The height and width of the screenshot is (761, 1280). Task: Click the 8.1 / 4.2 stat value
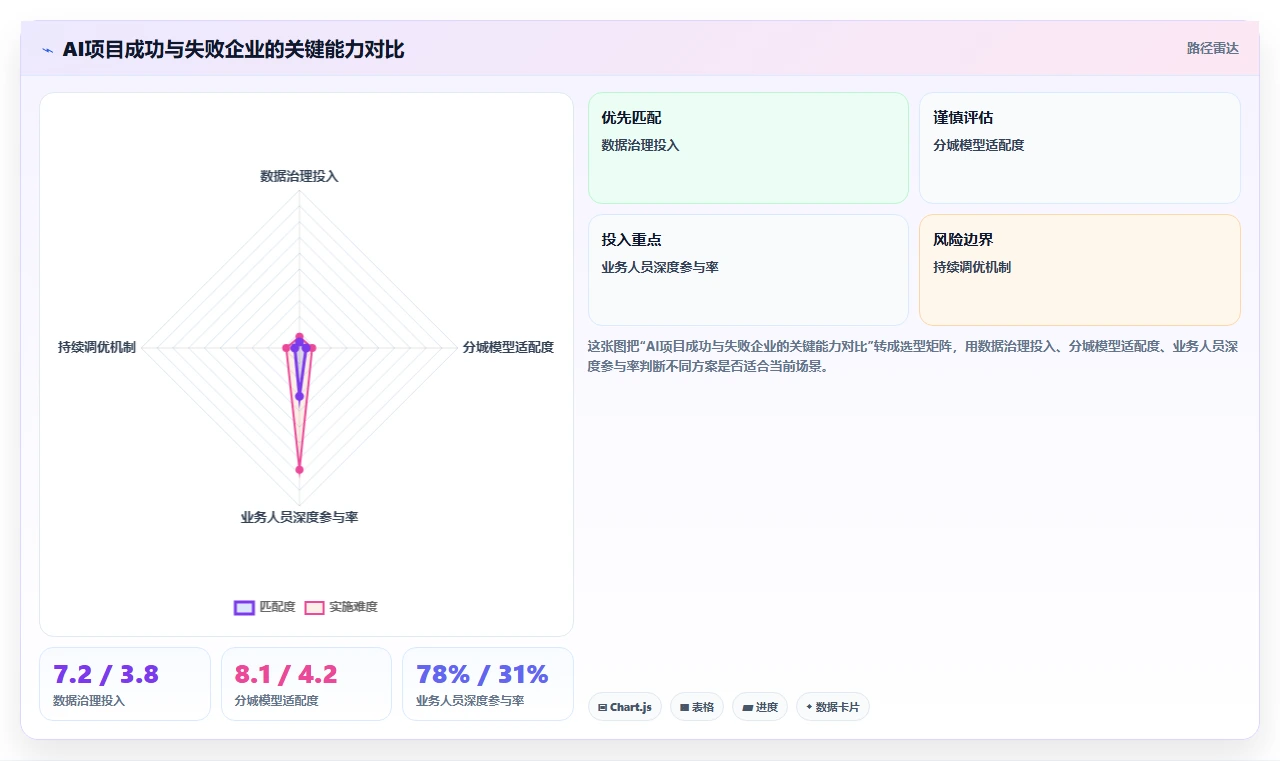[286, 674]
